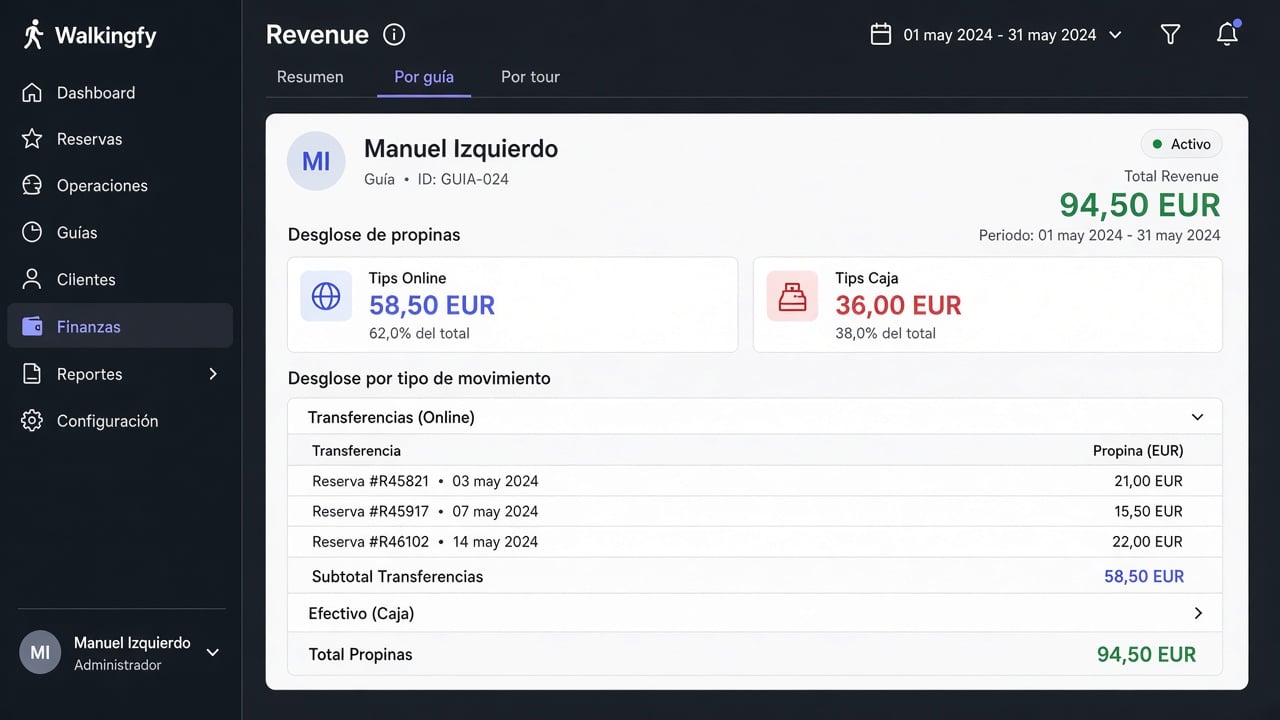Open Operaciones in the sidebar

pos(120,186)
